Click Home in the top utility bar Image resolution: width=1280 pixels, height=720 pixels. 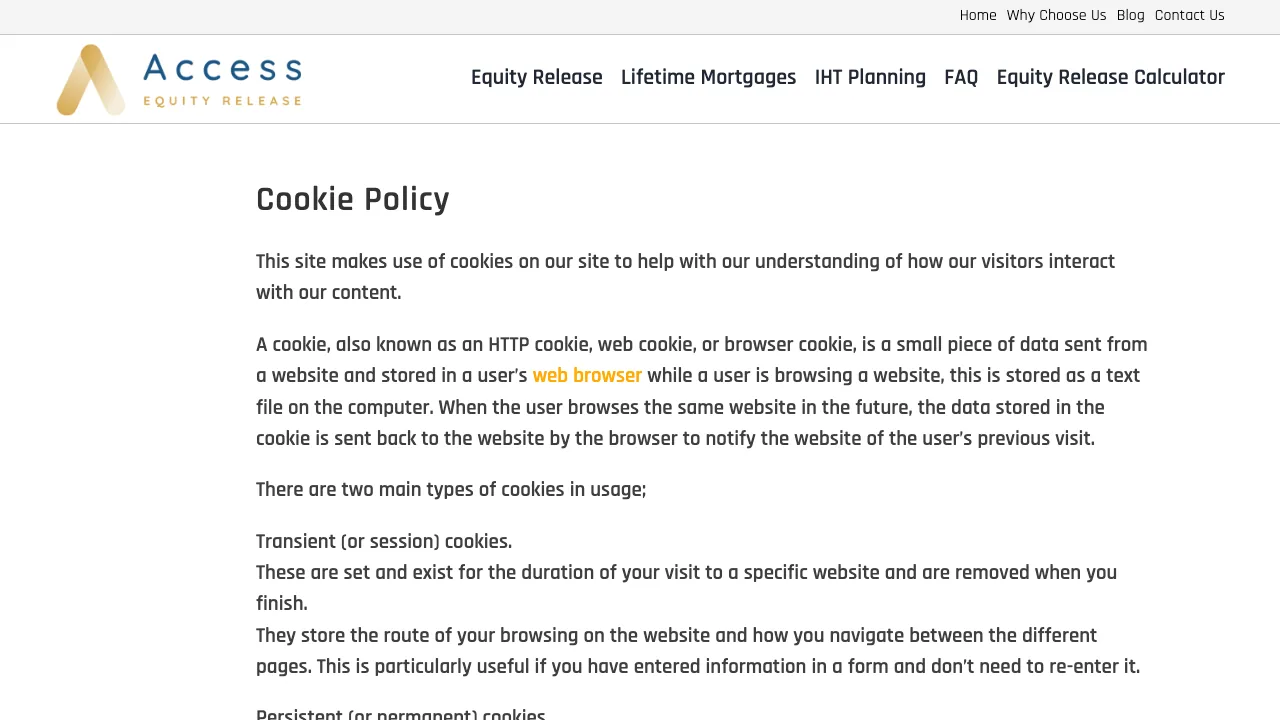[x=977, y=15]
